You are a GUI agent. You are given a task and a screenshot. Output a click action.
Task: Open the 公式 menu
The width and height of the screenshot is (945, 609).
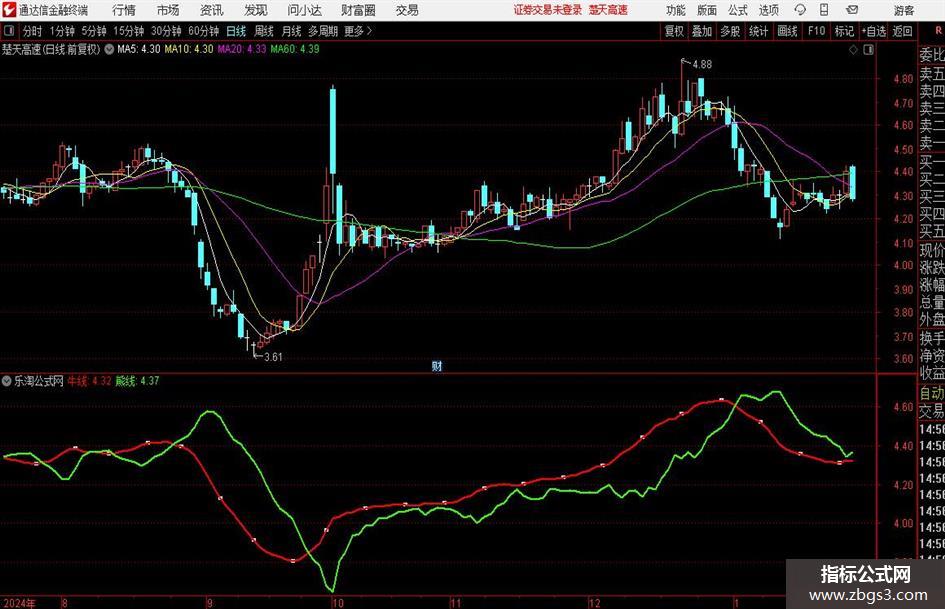point(737,10)
